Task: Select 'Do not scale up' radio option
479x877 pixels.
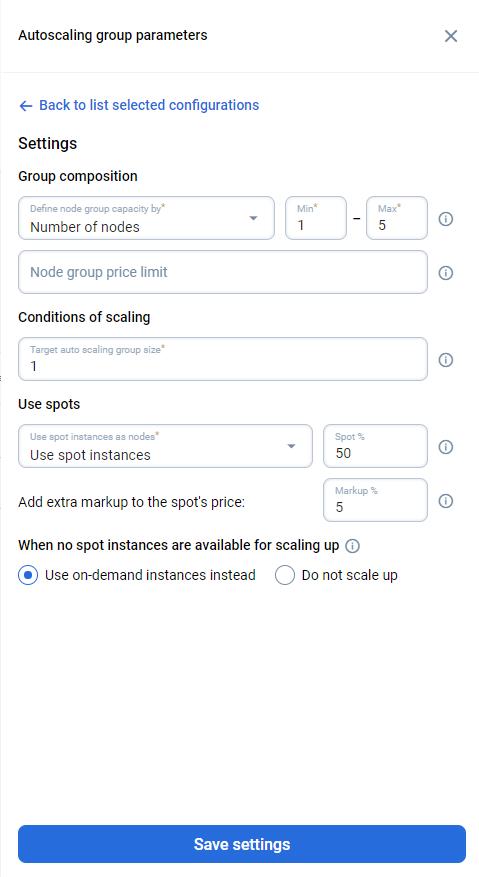Action: [x=285, y=575]
